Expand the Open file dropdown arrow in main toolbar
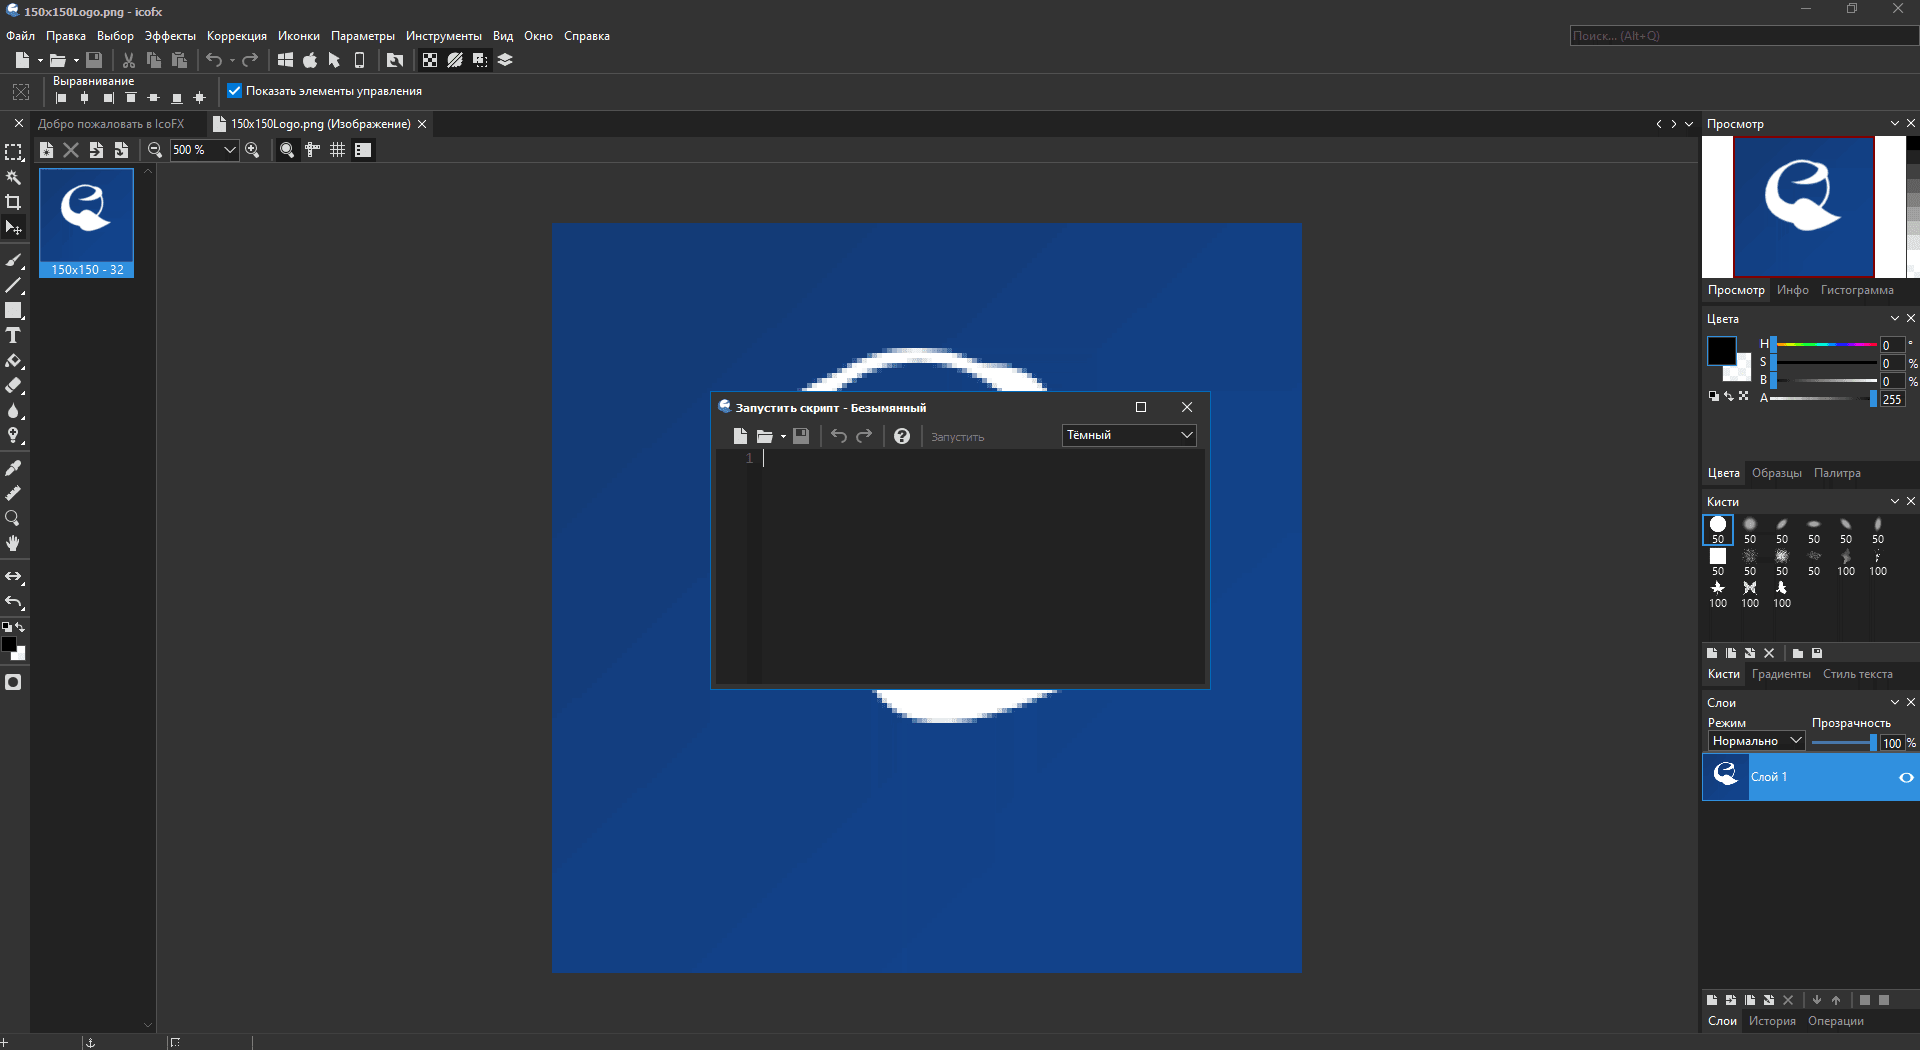This screenshot has height=1050, width=1920. pos(76,60)
